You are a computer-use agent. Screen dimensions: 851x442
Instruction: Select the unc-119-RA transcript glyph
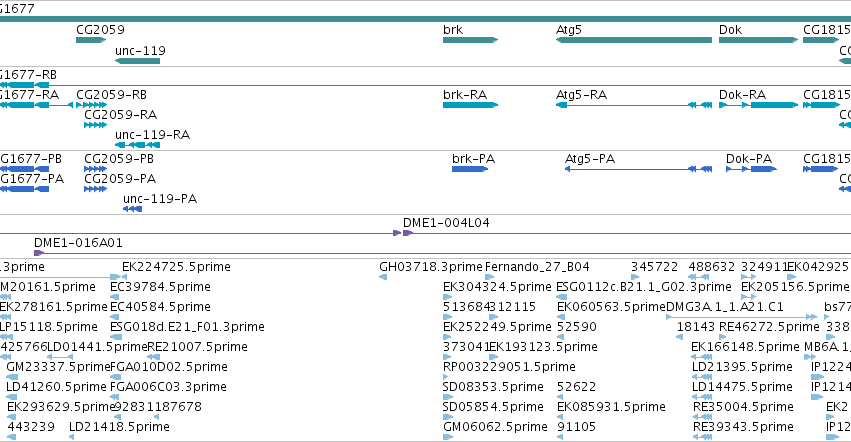pos(137,145)
